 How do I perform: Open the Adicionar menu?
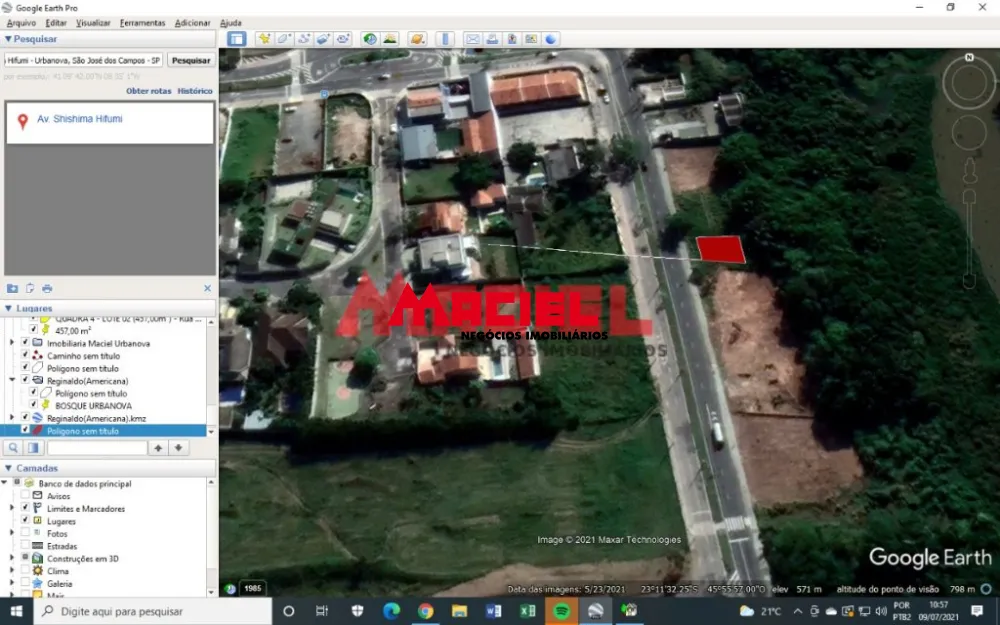(x=192, y=22)
